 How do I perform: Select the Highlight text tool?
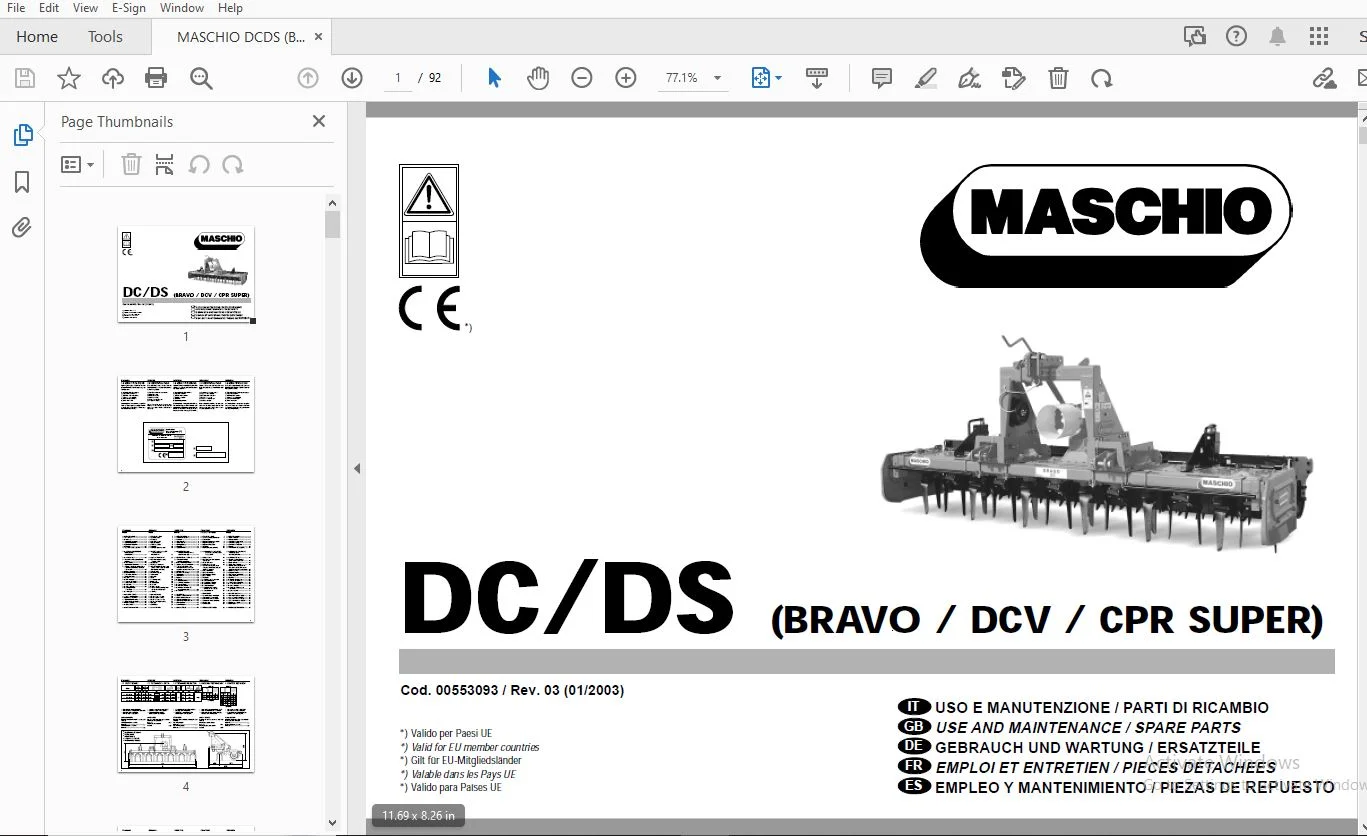tap(926, 78)
